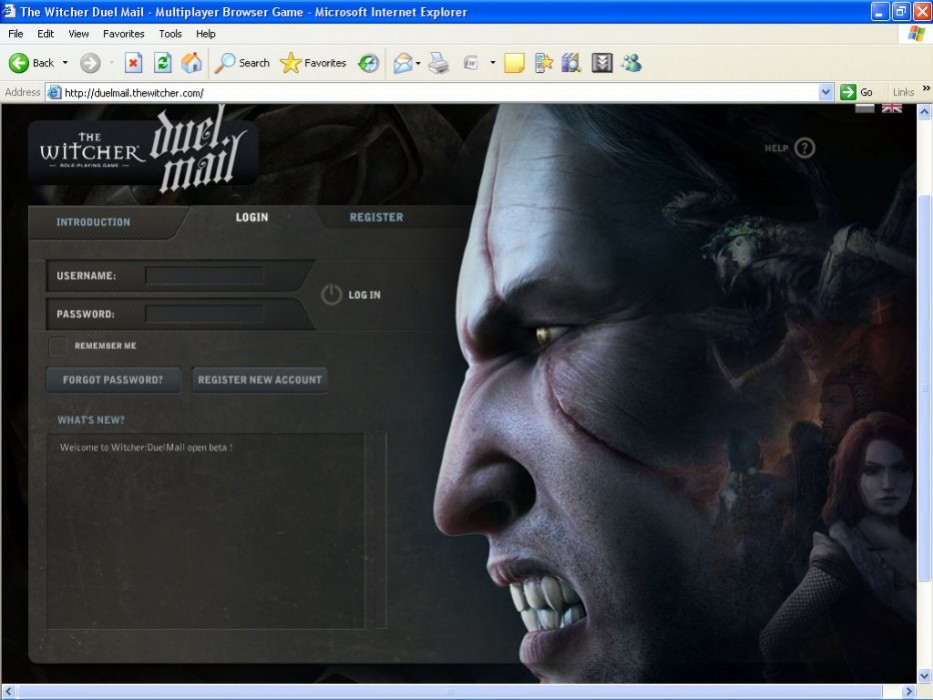This screenshot has width=933, height=700.
Task: Click the Username input field
Action: click(205, 276)
